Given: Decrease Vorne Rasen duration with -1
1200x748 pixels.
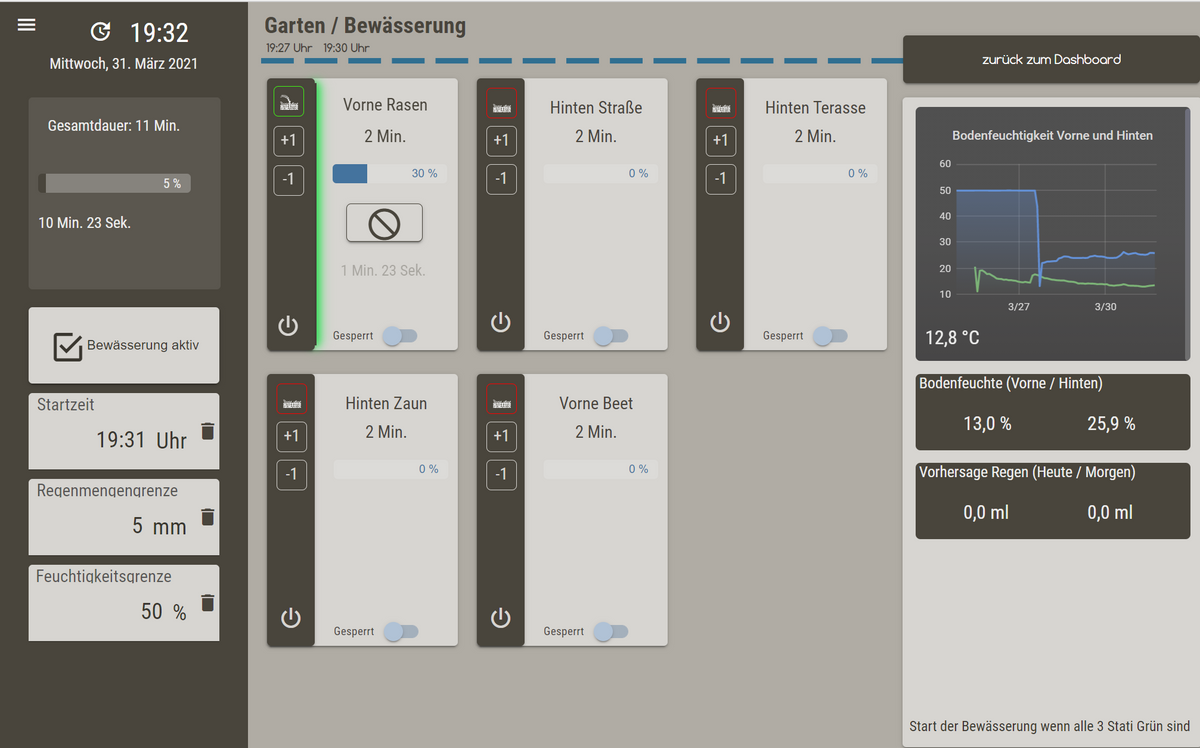Looking at the screenshot, I should pos(288,180).
